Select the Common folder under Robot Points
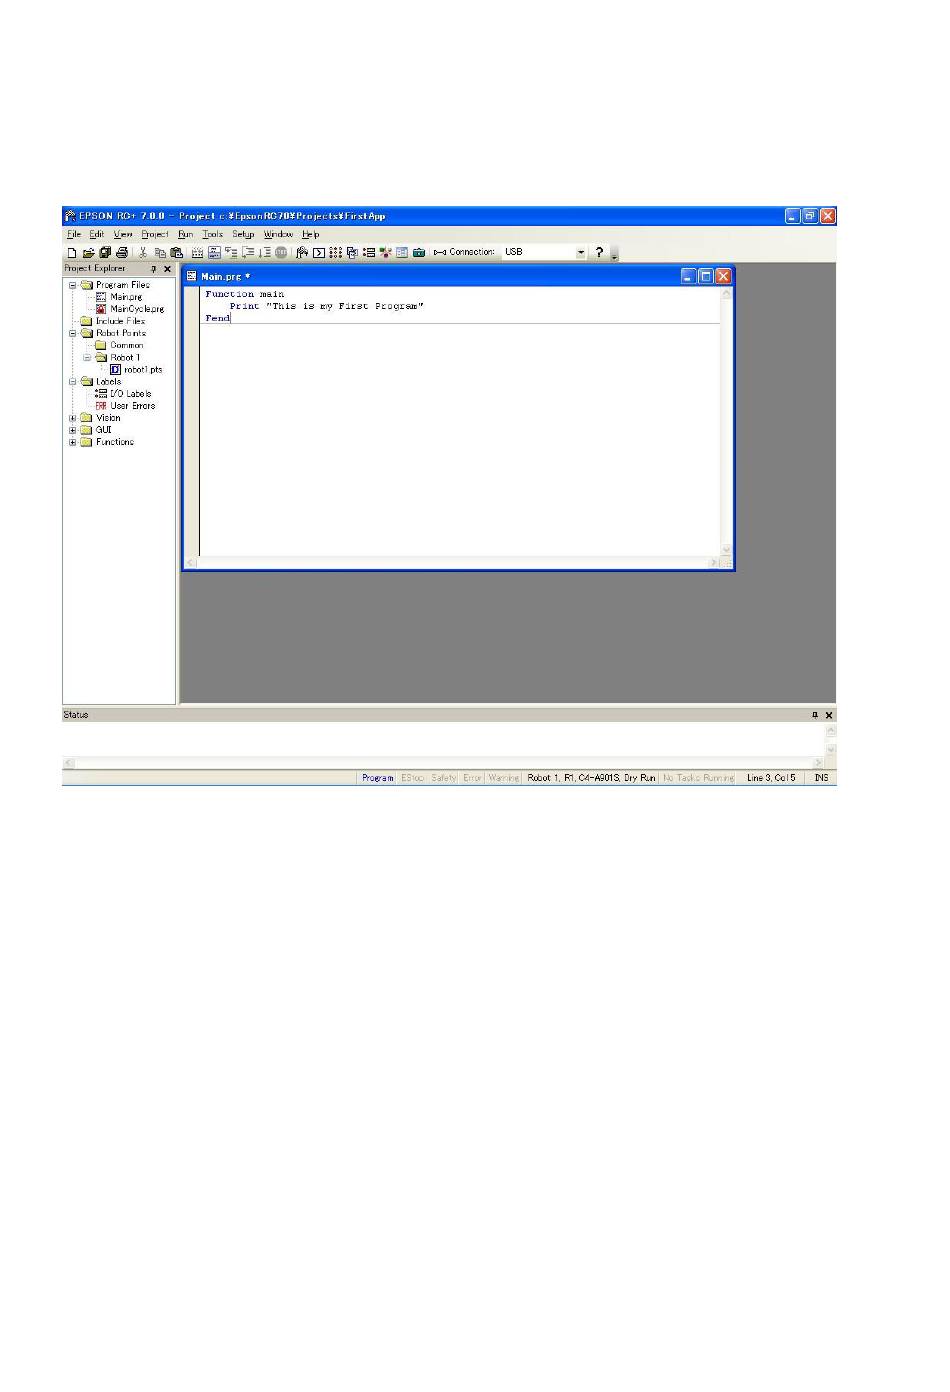This screenshot has width=950, height=1392. click(127, 345)
